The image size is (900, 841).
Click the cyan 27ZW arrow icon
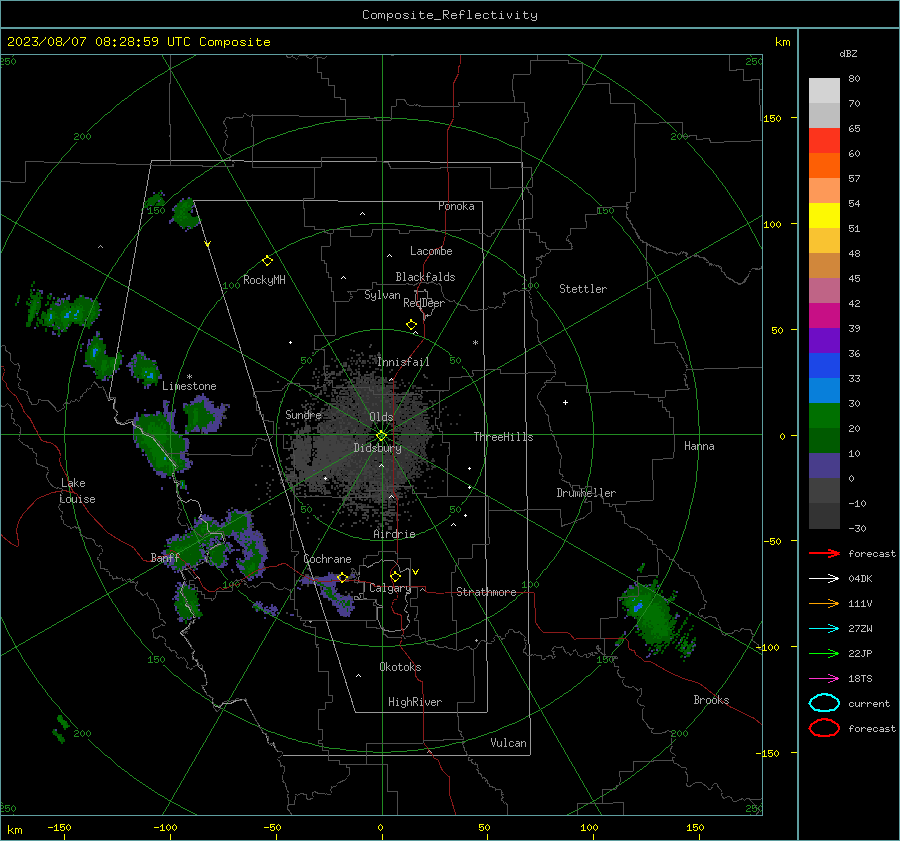[x=824, y=629]
